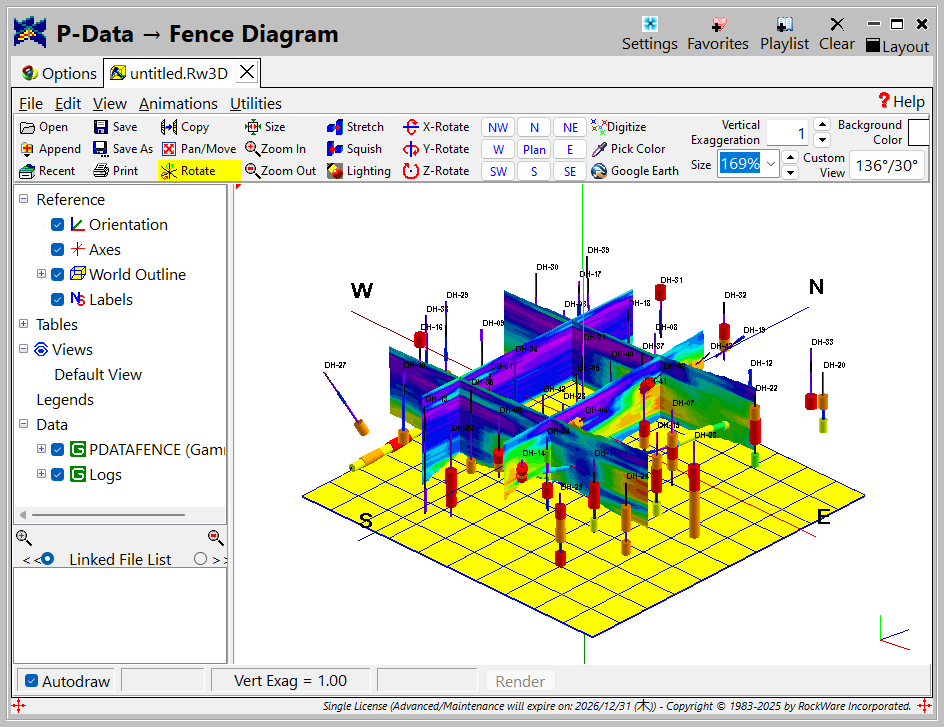Set view direction to NW
This screenshot has height=727, width=944.
click(498, 127)
